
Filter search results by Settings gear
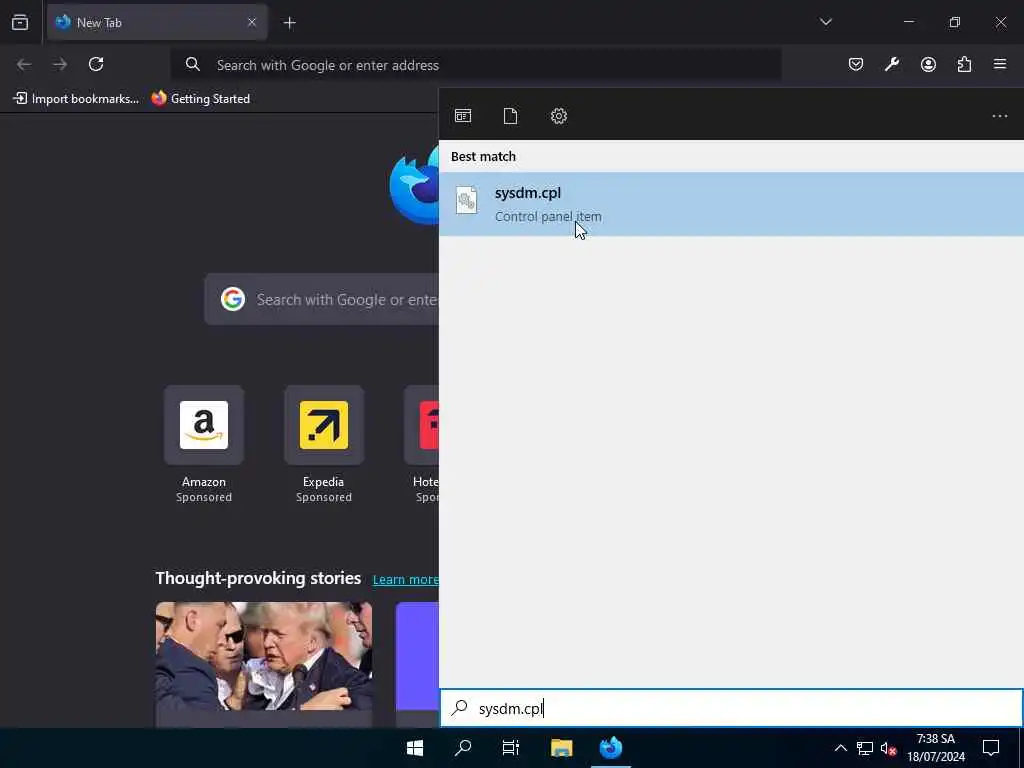(558, 116)
